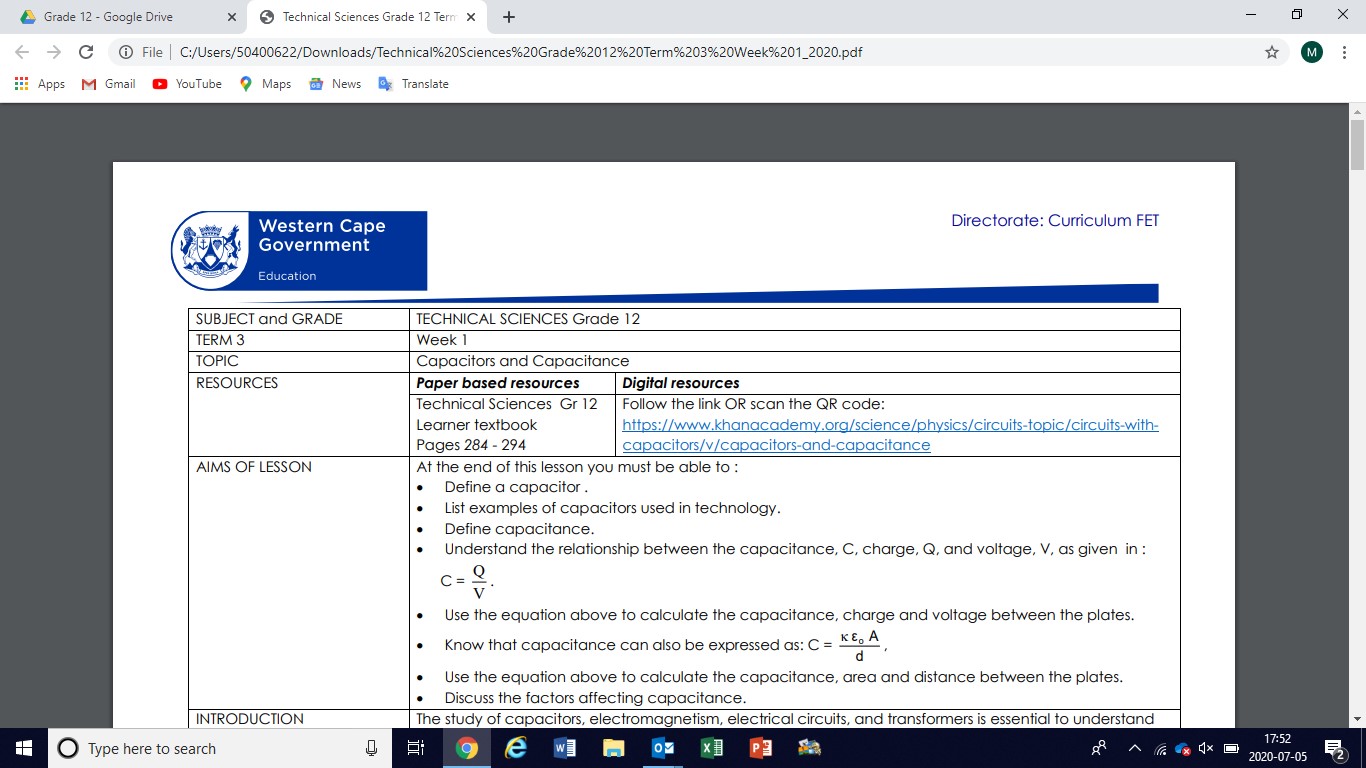1366x768 pixels.
Task: Click 'Discuss the factors affecting capacitance.' bullet
Action: coord(596,698)
